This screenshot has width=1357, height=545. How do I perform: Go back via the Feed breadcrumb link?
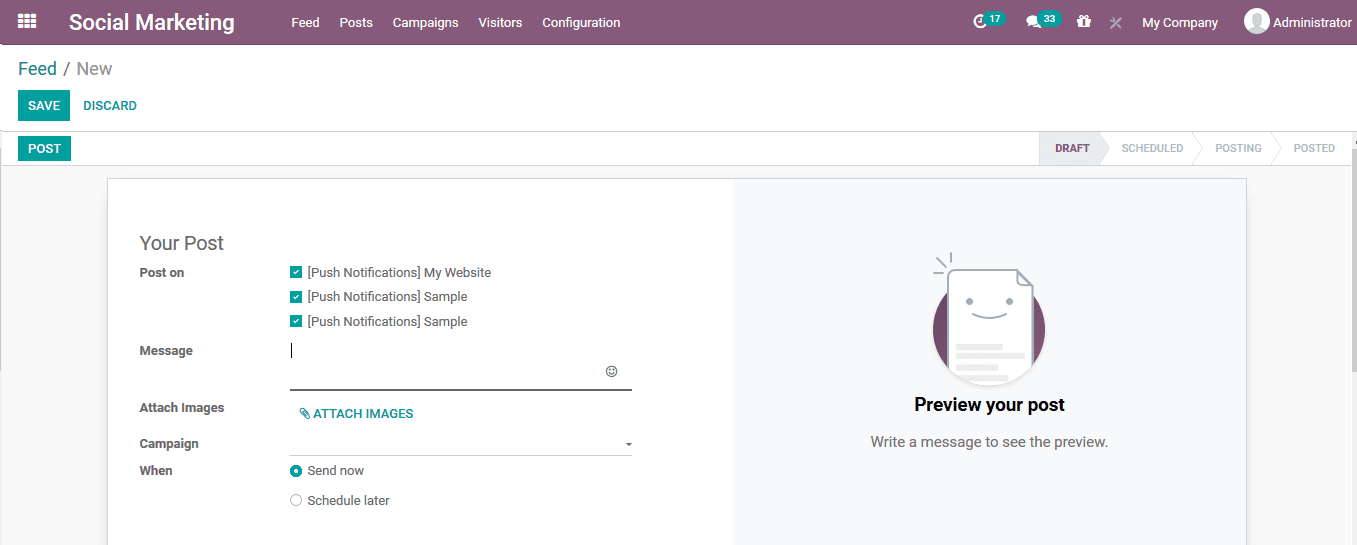[37, 69]
